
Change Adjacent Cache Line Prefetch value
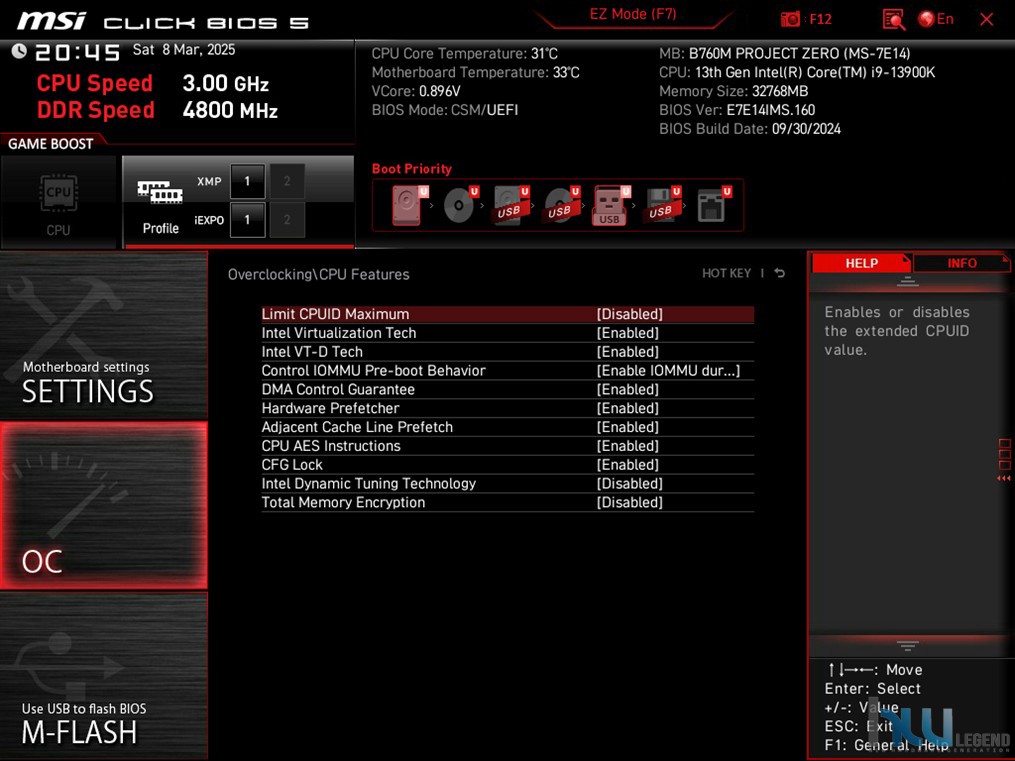point(627,426)
